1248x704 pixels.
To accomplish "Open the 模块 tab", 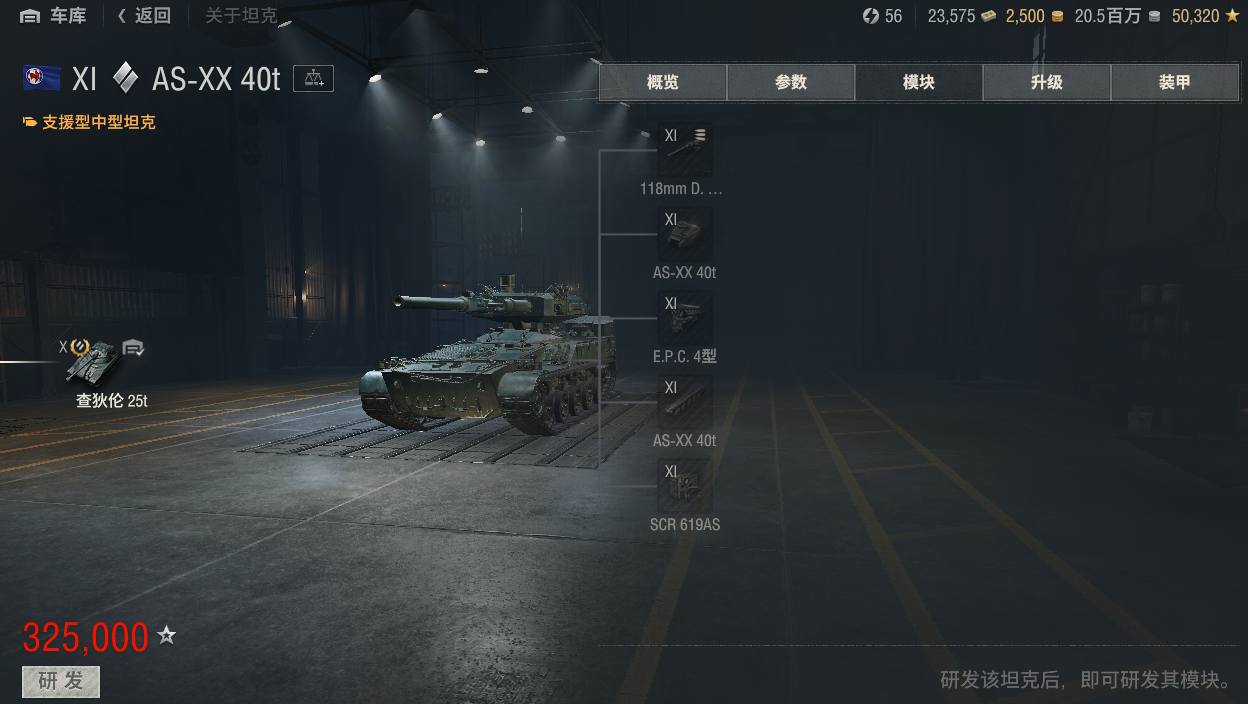I will 919,83.
